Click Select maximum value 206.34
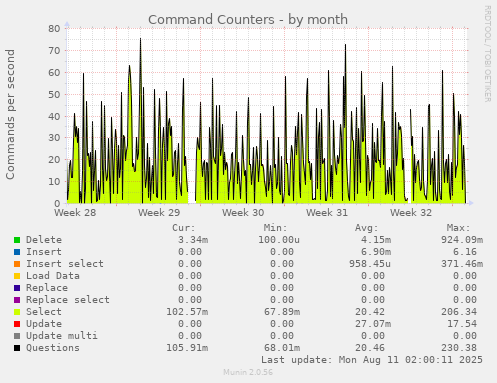 coord(459,312)
